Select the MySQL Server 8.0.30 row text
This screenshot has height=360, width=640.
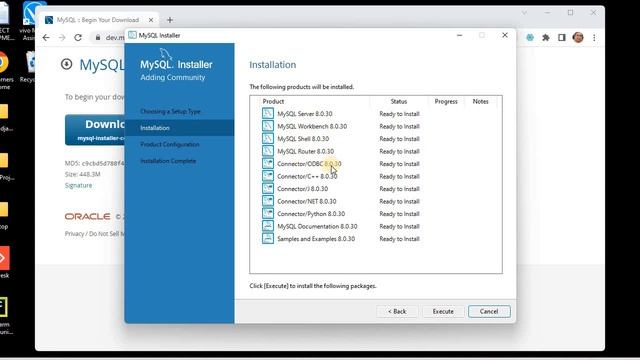click(x=305, y=114)
